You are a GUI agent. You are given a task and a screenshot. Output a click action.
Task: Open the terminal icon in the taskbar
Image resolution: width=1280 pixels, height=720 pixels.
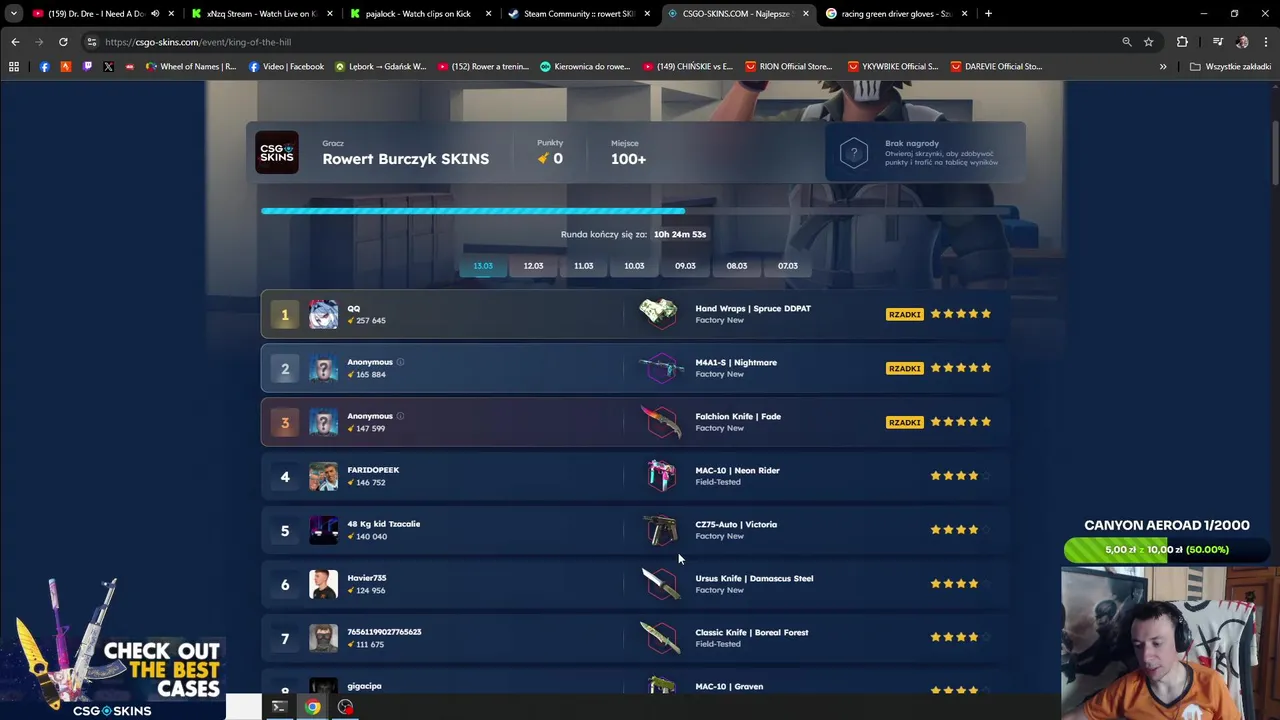click(279, 707)
